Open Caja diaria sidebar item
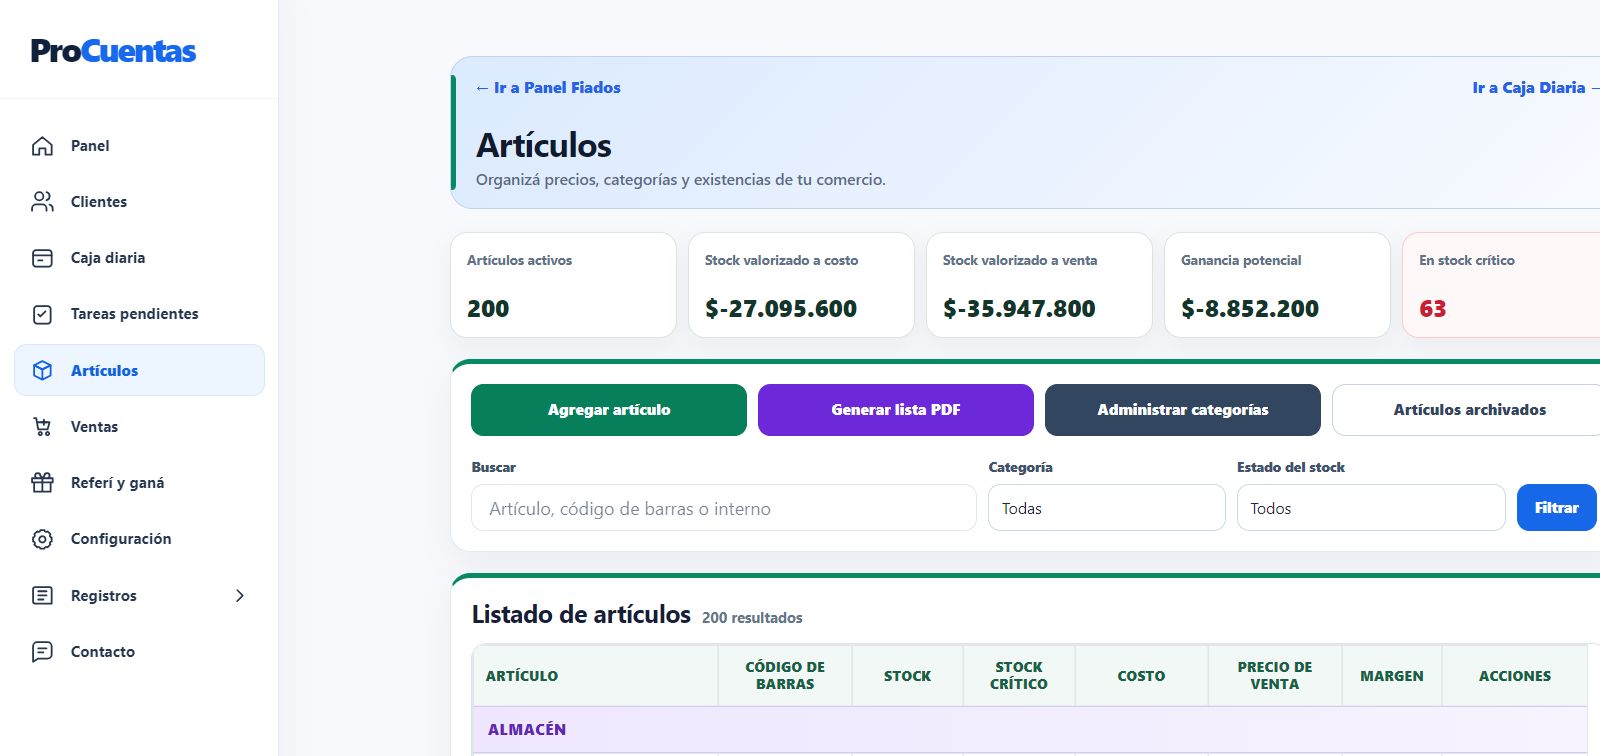Screen dimensions: 1600x756 (139, 258)
